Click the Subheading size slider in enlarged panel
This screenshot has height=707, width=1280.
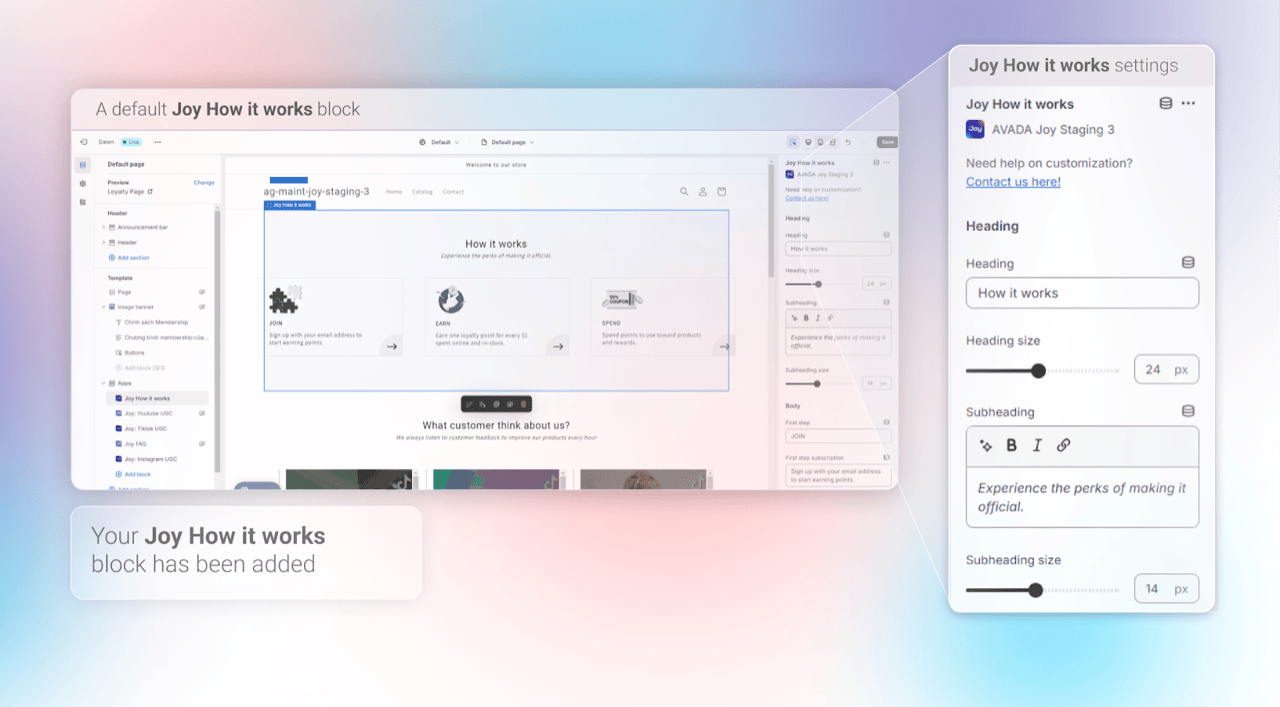(1042, 590)
